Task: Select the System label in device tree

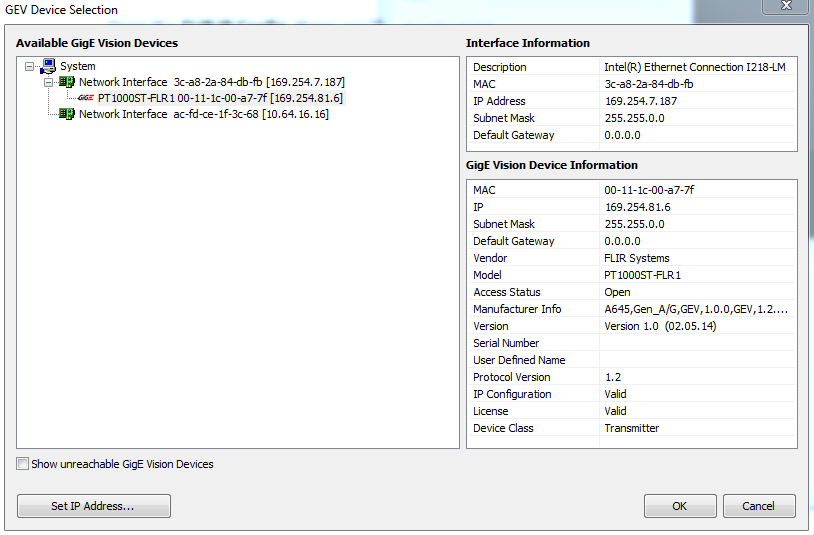Action: pos(78,66)
